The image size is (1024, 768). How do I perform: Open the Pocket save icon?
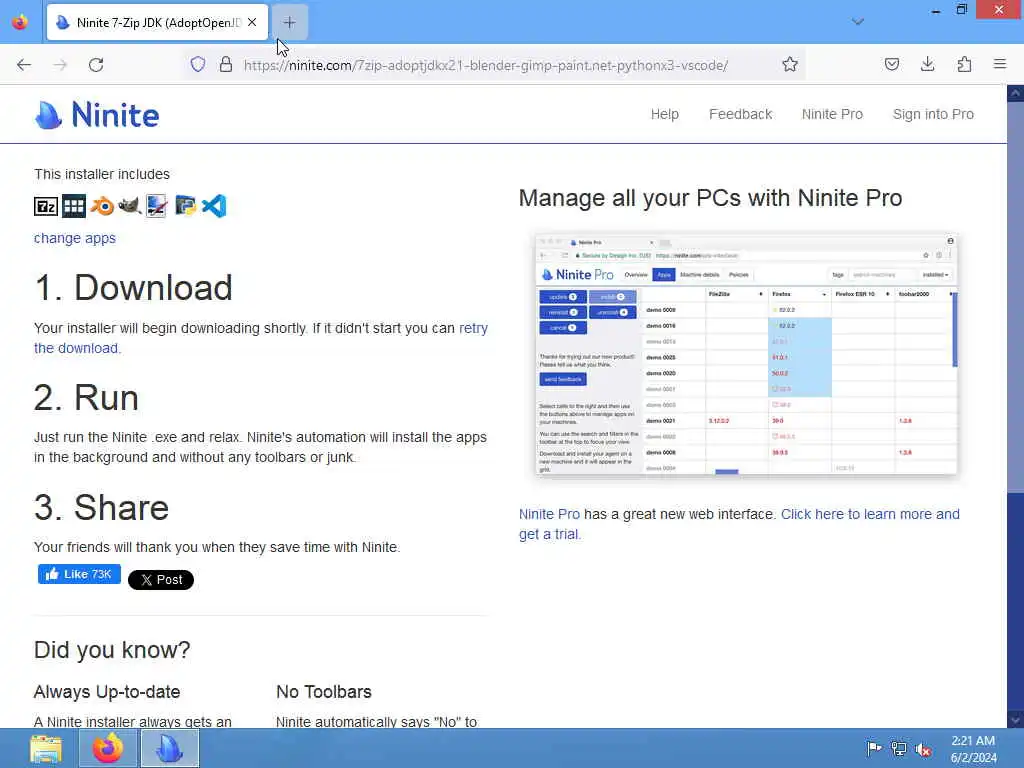(x=892, y=64)
